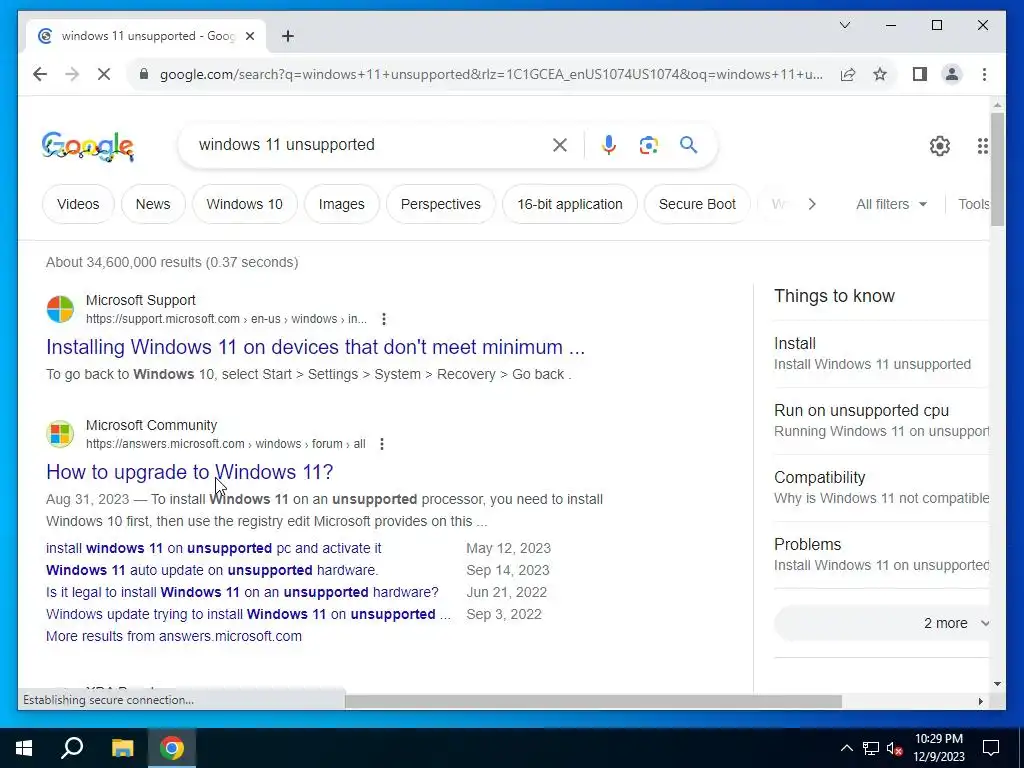Expand the All filters dropdown
The image size is (1024, 768).
[891, 204]
